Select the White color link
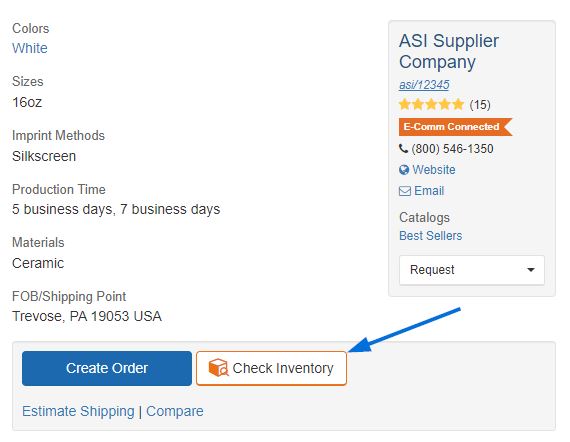Viewport: 570px width, 442px height. click(30, 48)
